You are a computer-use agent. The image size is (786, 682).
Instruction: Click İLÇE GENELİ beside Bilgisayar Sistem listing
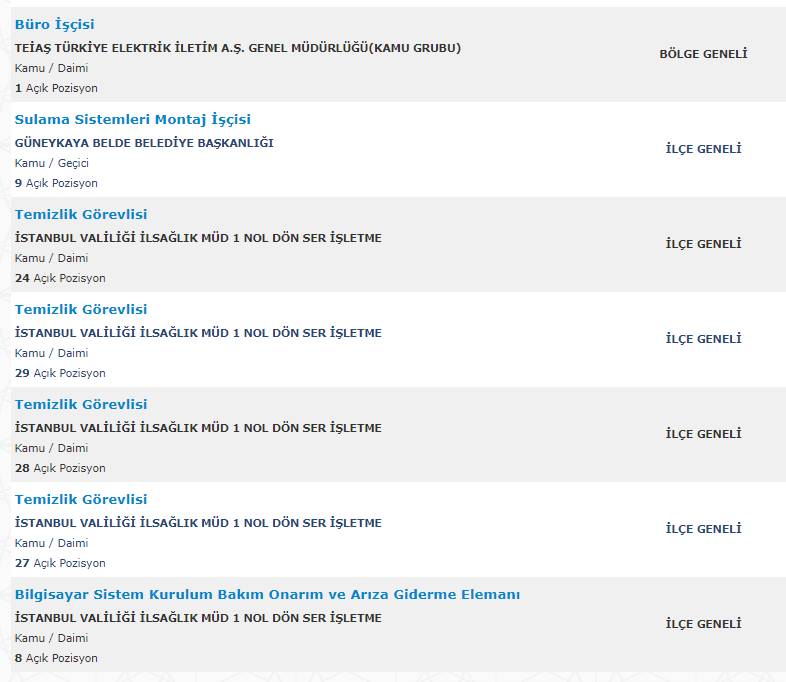click(x=703, y=624)
